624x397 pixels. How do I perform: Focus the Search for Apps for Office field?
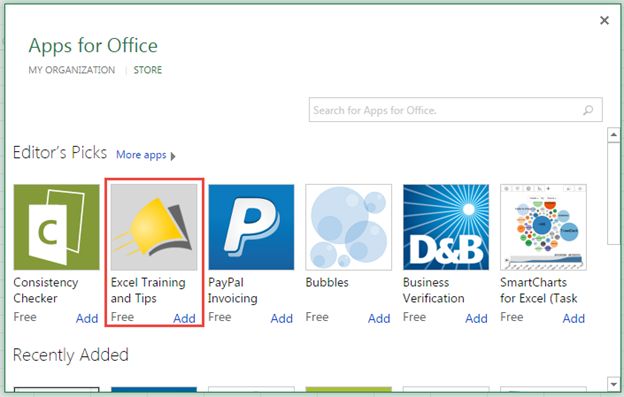[456, 110]
